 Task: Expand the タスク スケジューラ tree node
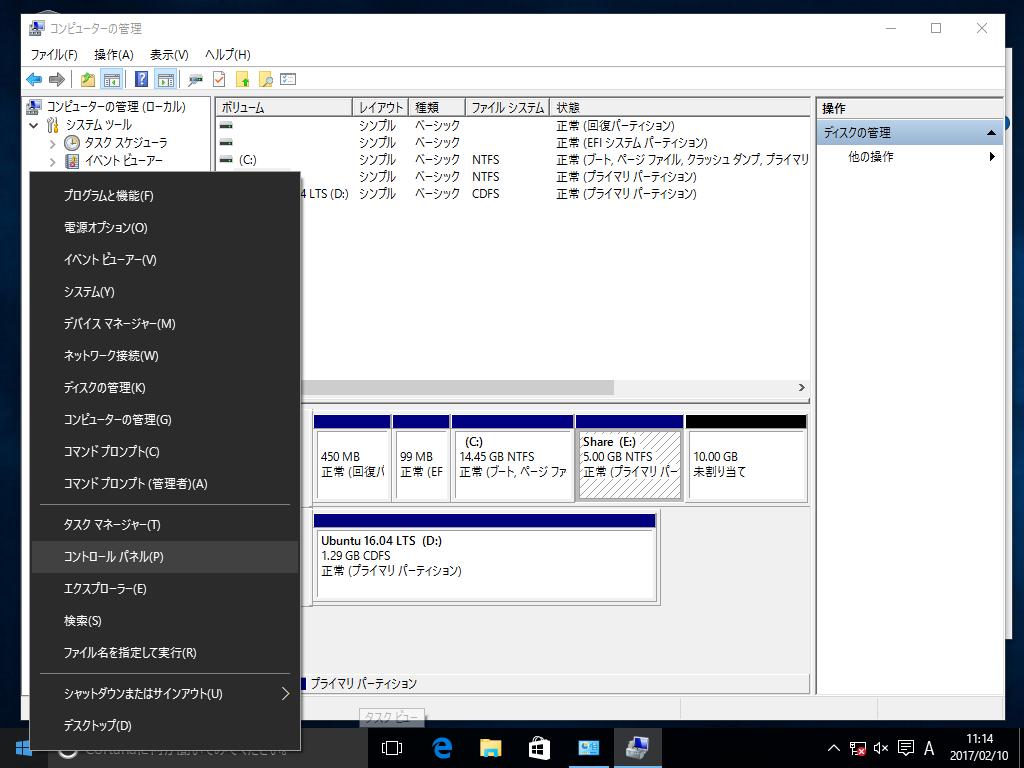[x=52, y=143]
